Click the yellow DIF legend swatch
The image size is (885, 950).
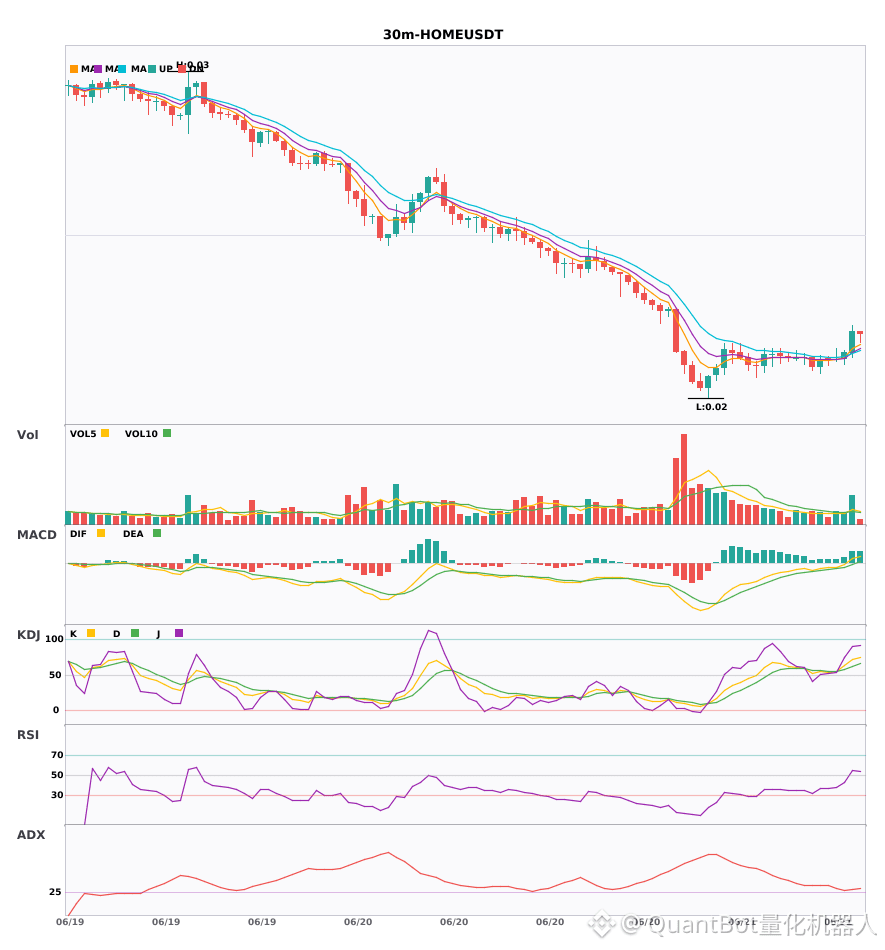click(x=101, y=533)
